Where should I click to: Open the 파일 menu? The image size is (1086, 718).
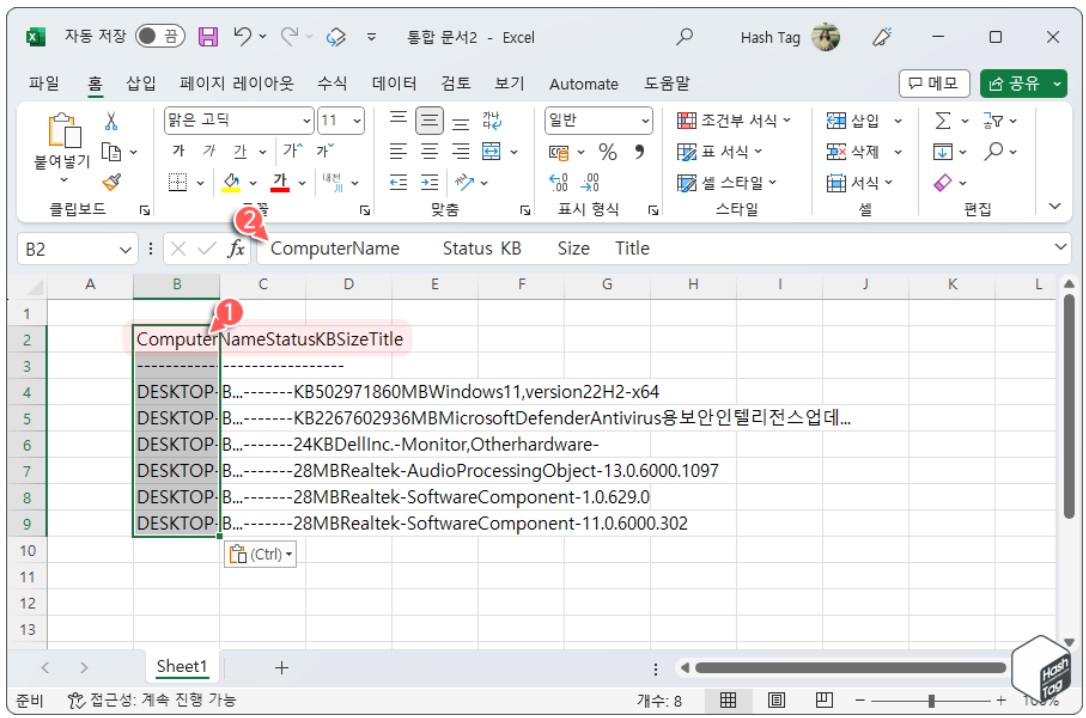(44, 84)
